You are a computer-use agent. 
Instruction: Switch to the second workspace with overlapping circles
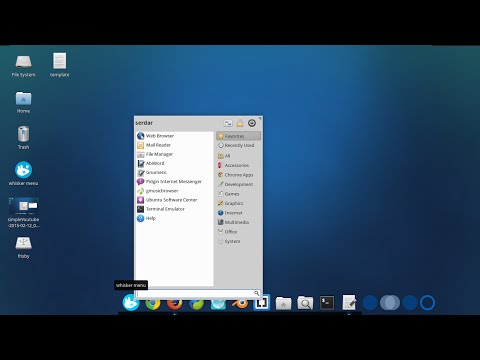point(390,303)
